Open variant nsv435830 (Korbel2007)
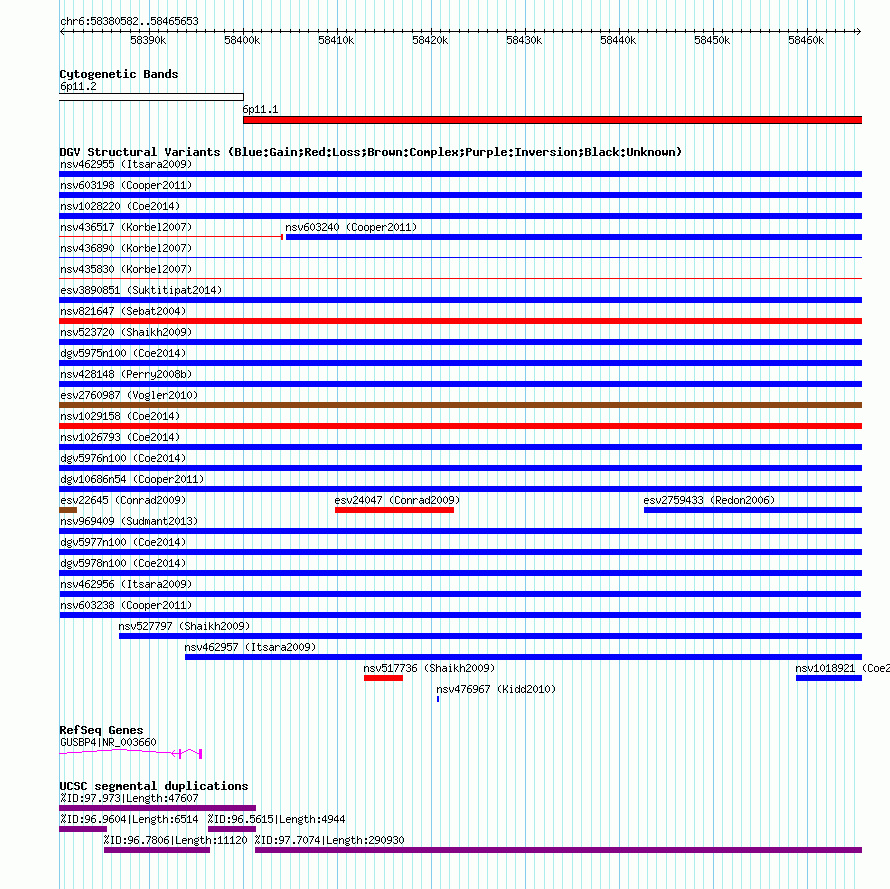The width and height of the screenshot is (890, 889). click(x=126, y=269)
